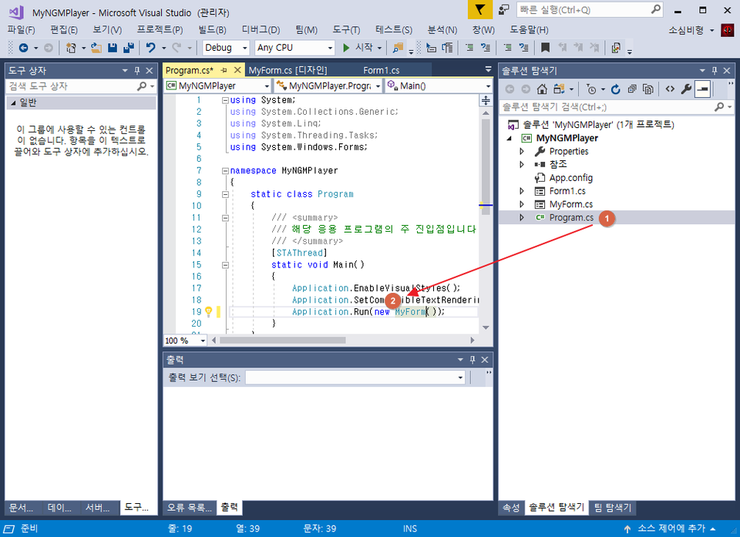Click the feedback notification flag icon
Viewport: 740px width, 537px height.
point(480,9)
